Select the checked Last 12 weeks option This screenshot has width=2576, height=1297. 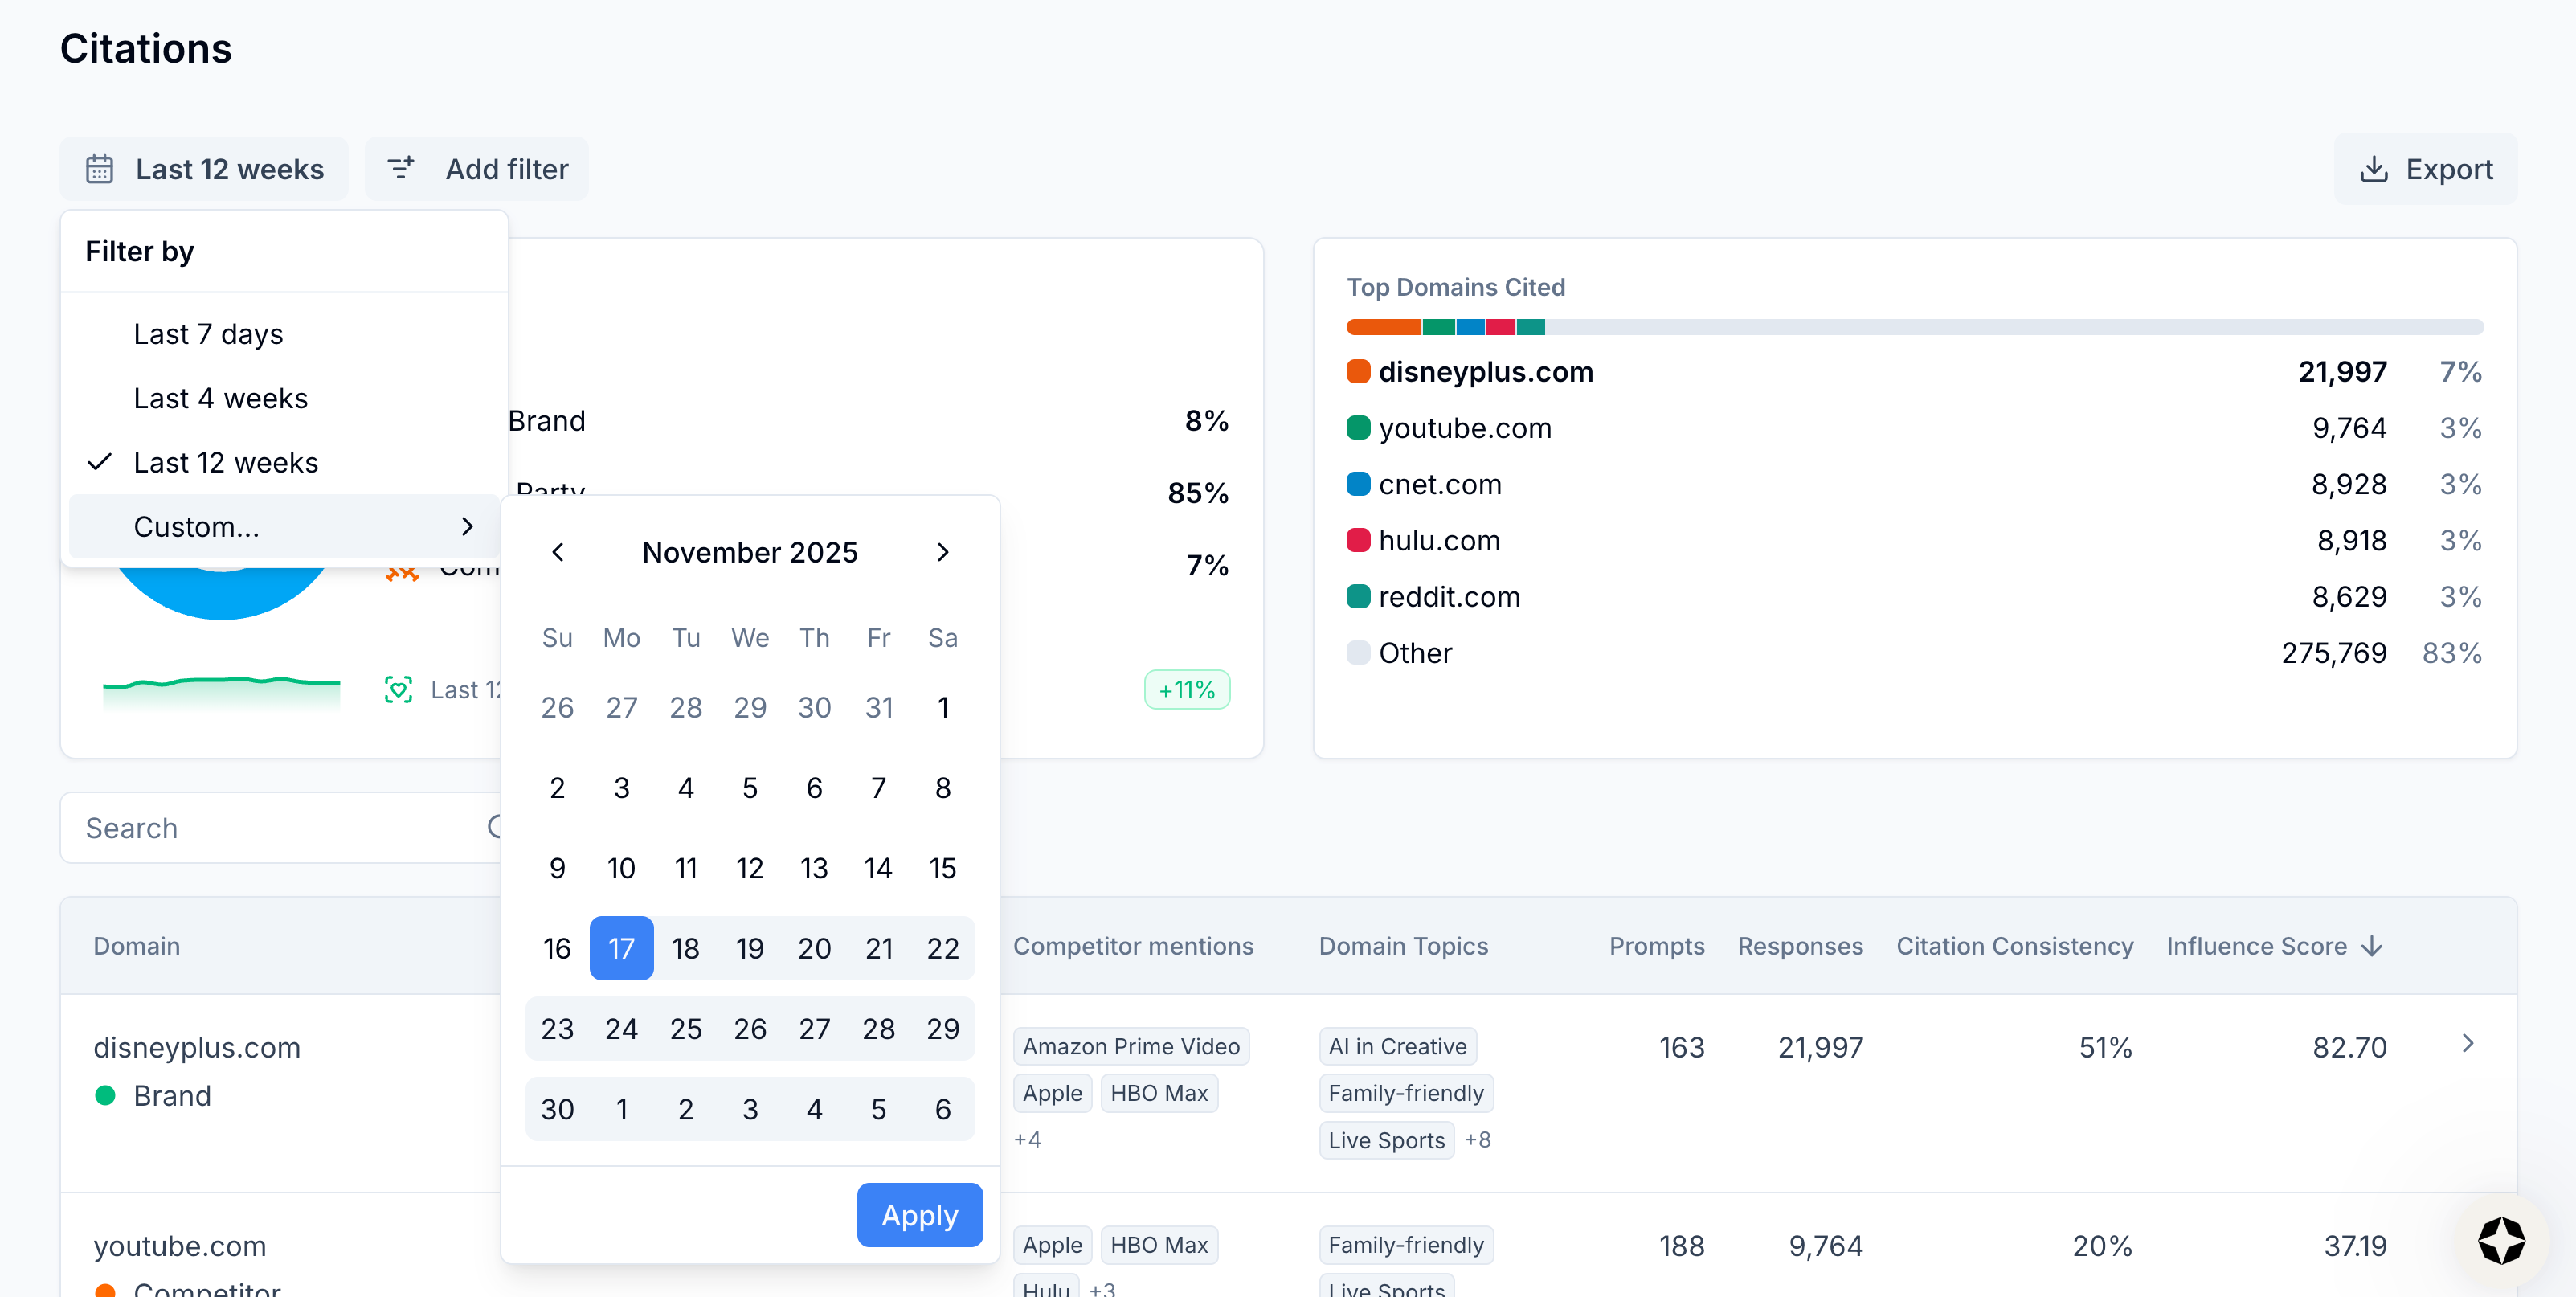point(284,463)
